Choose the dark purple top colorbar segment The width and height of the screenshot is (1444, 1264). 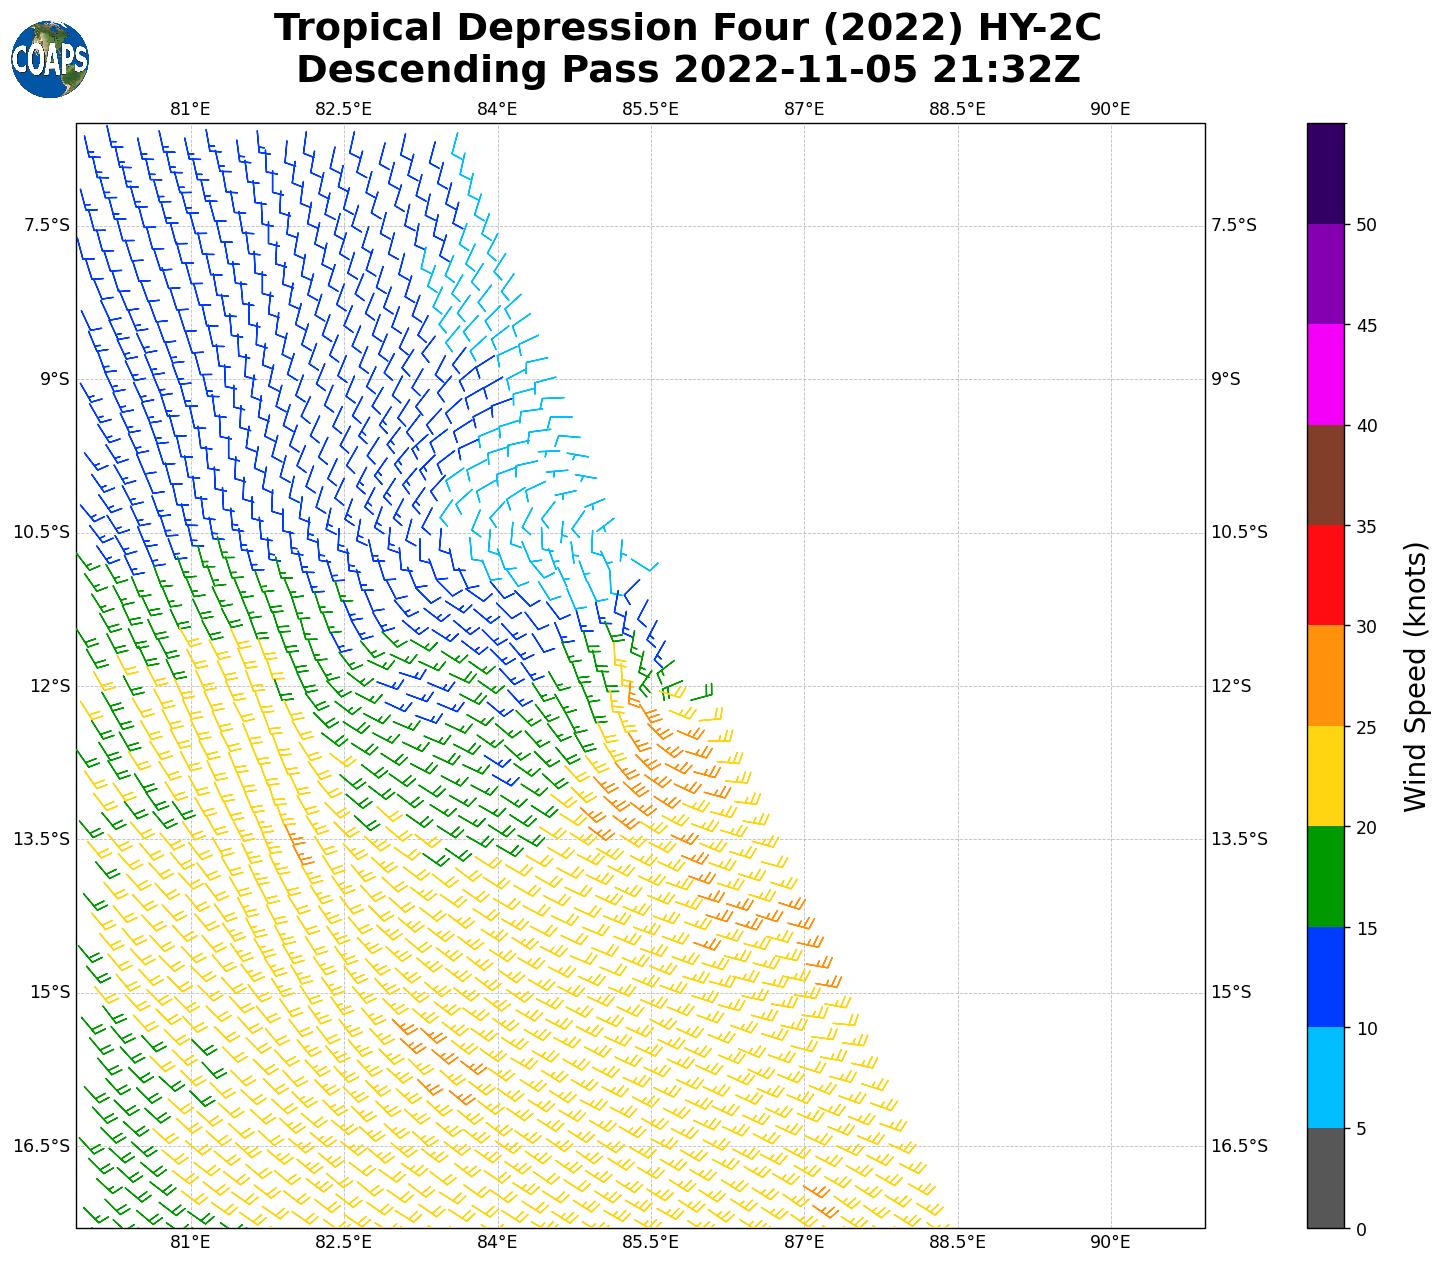(x=1326, y=173)
